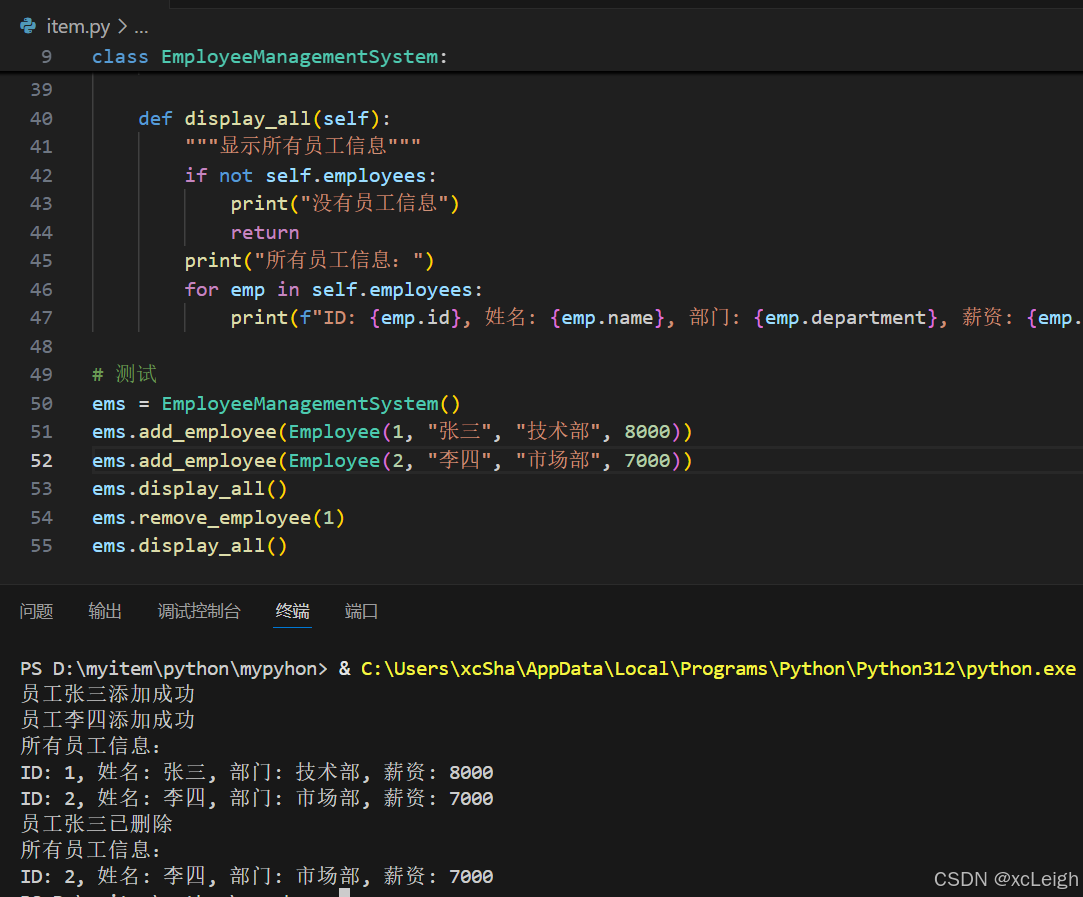Click print("没有员工信息") statement

click(x=345, y=204)
